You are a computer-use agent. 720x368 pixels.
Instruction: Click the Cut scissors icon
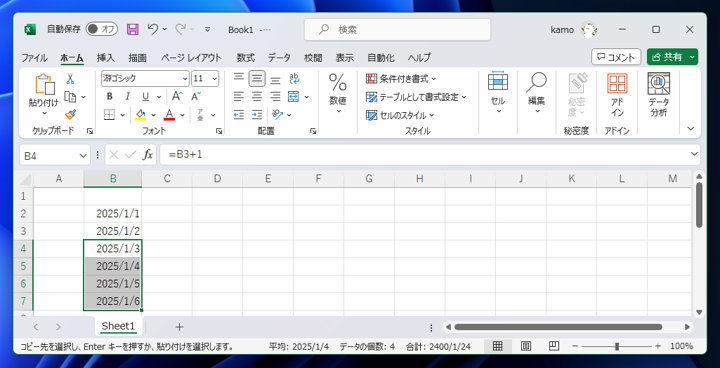70,79
